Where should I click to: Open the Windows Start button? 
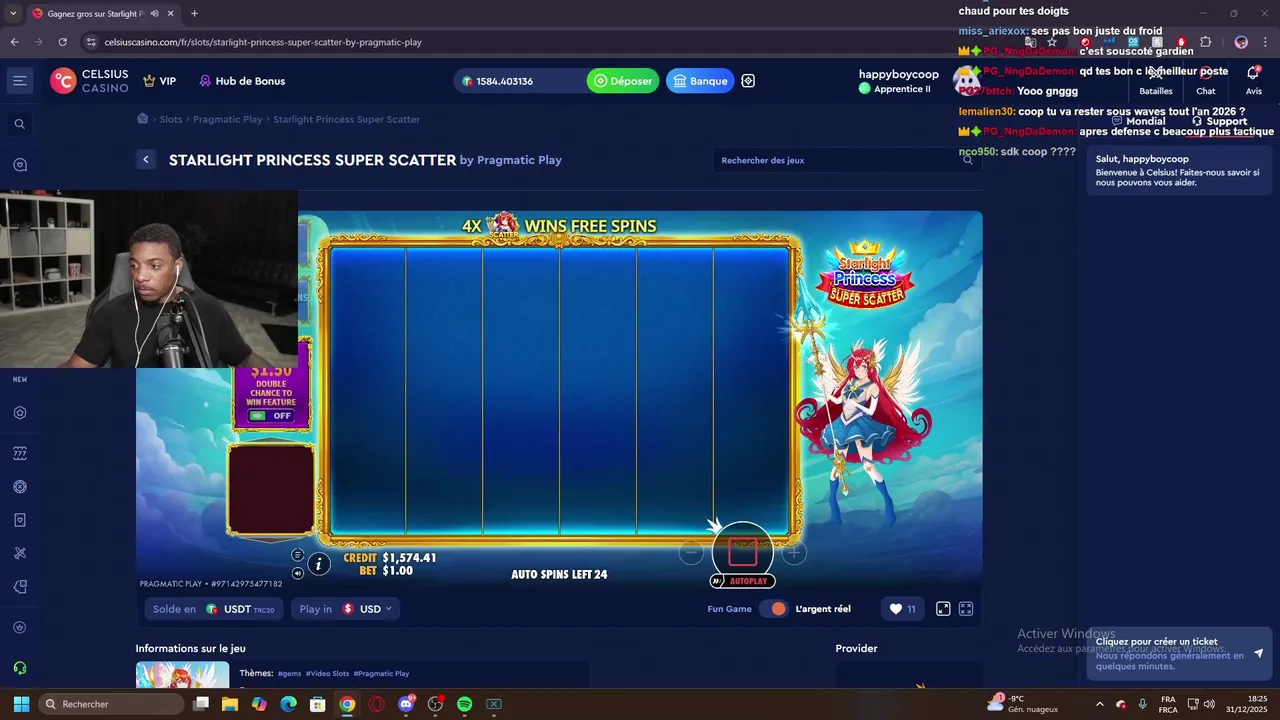(21, 704)
